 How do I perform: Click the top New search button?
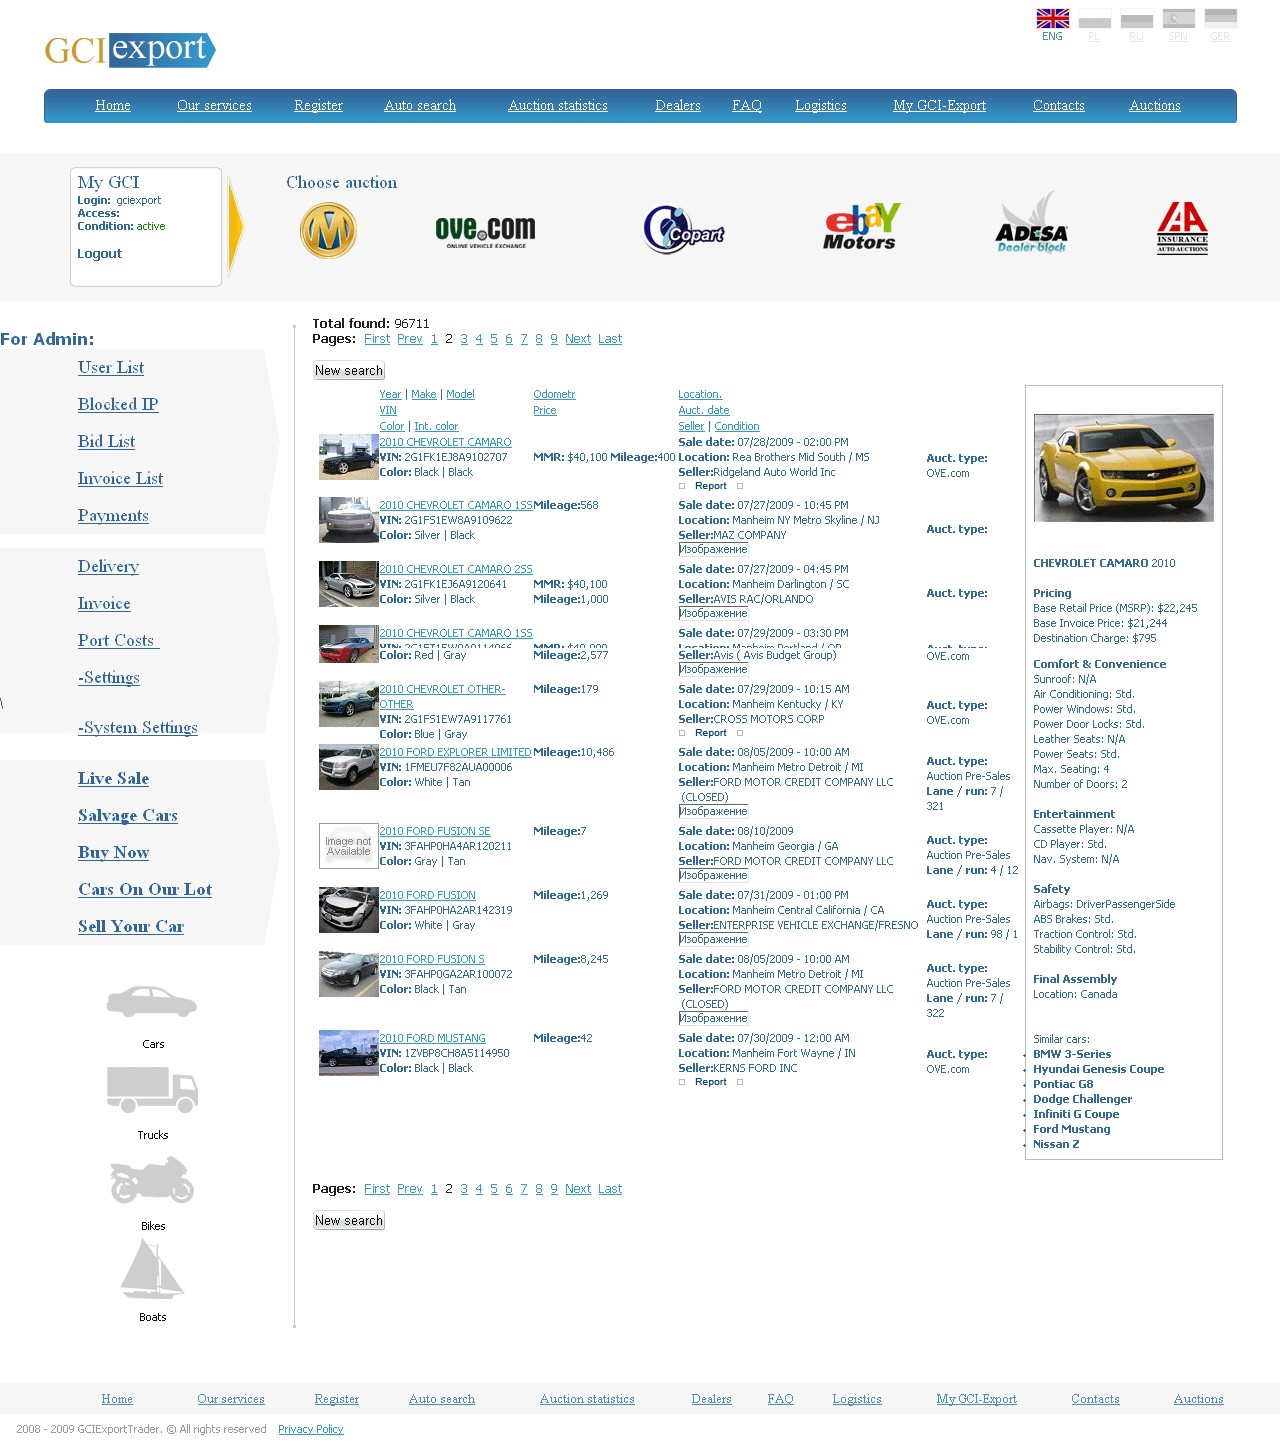tap(349, 370)
